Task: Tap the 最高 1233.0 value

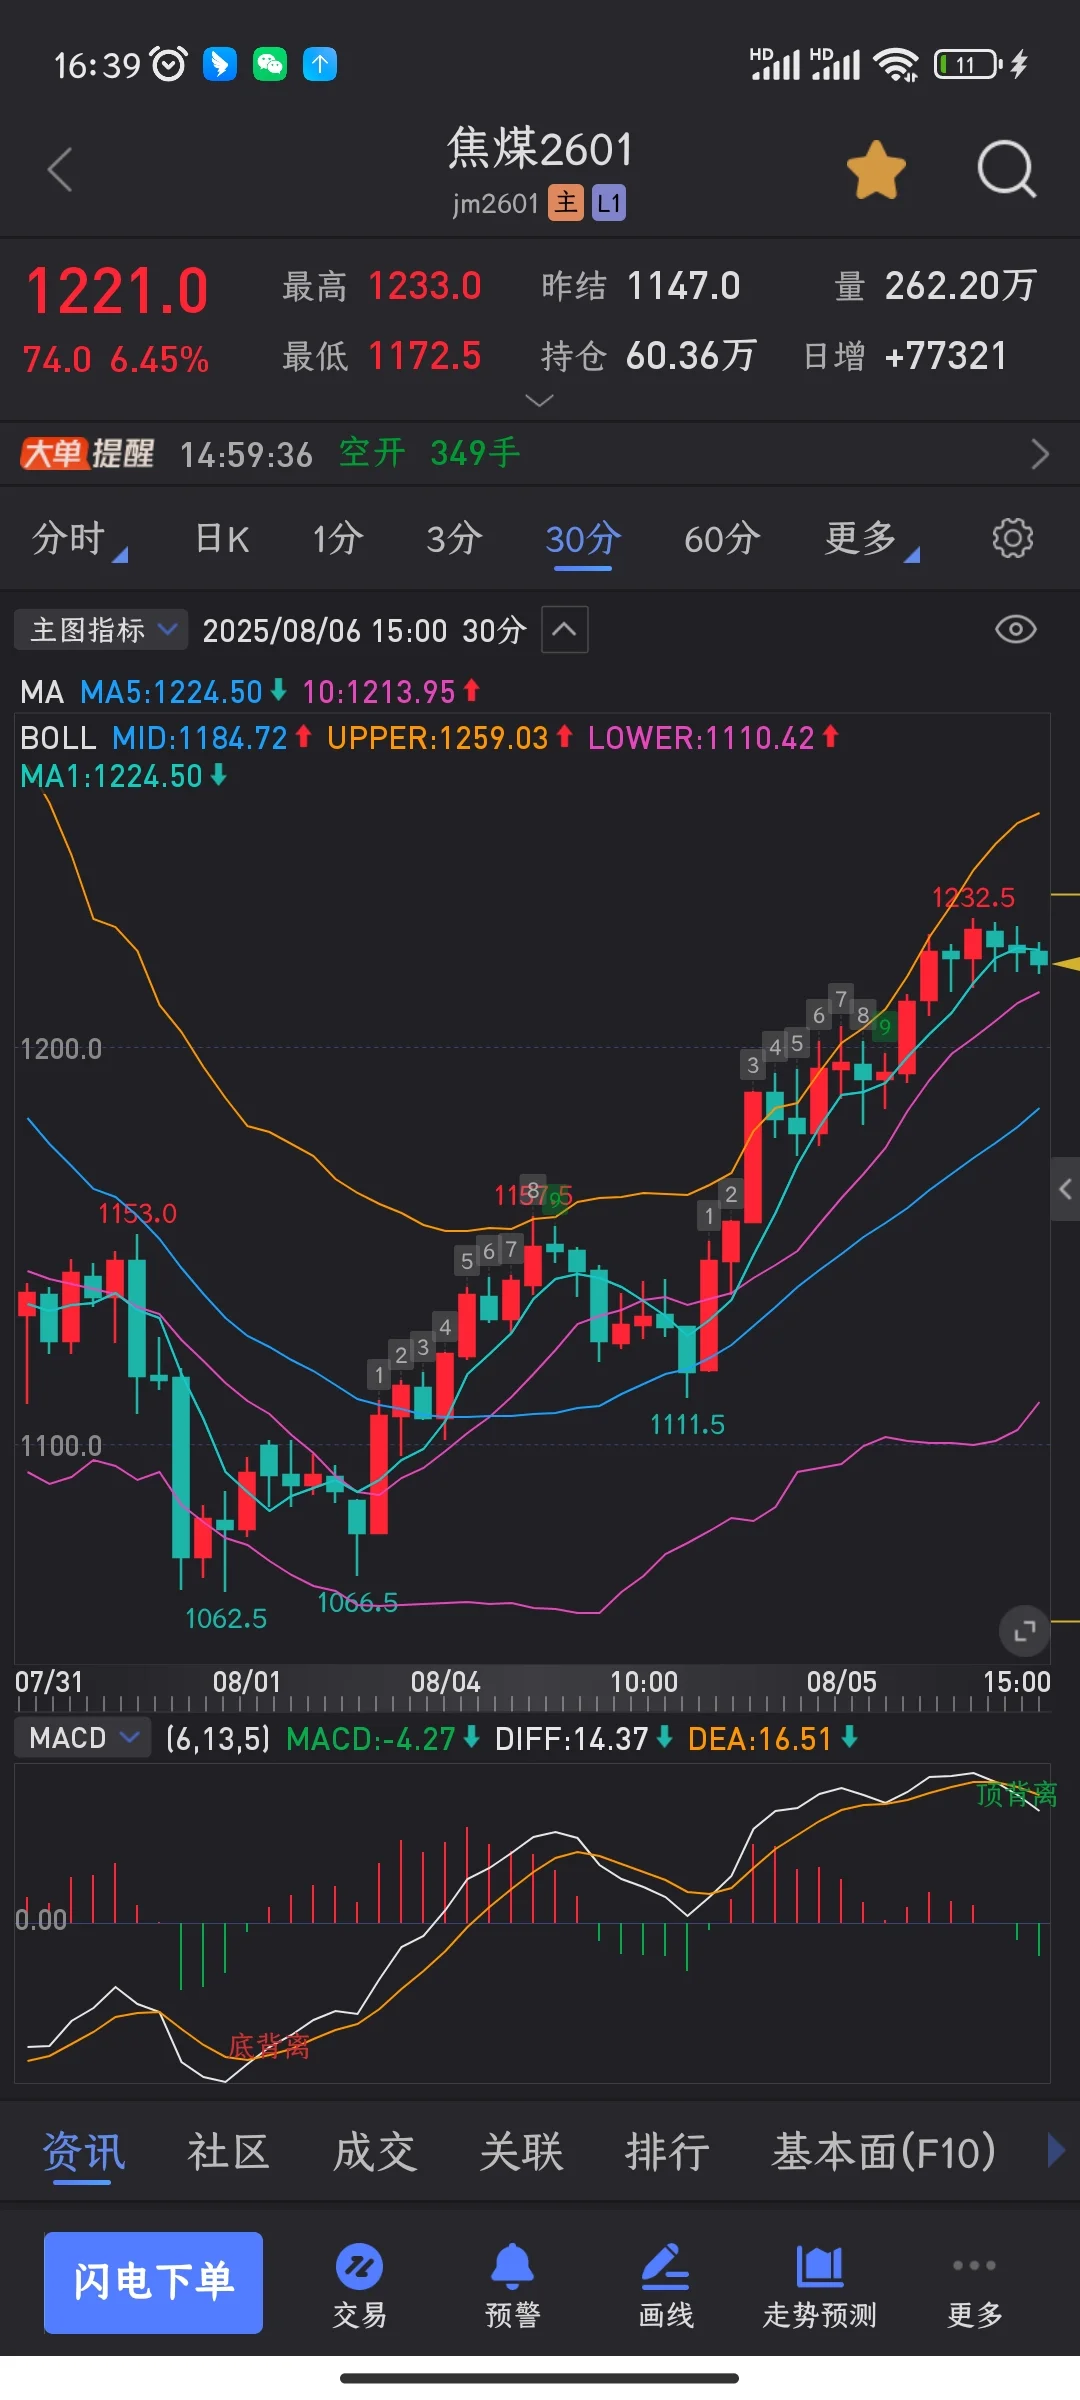Action: [382, 286]
